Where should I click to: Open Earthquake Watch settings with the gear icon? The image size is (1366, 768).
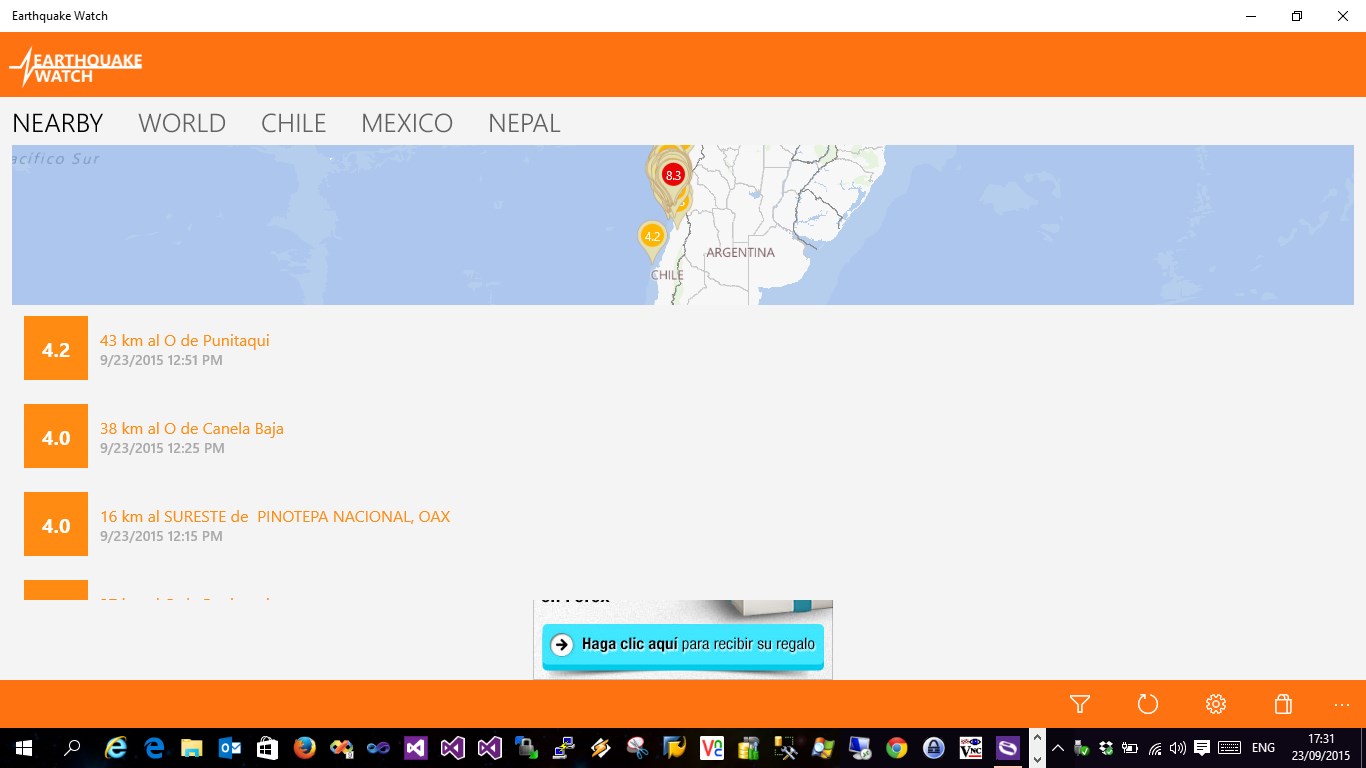pos(1215,704)
